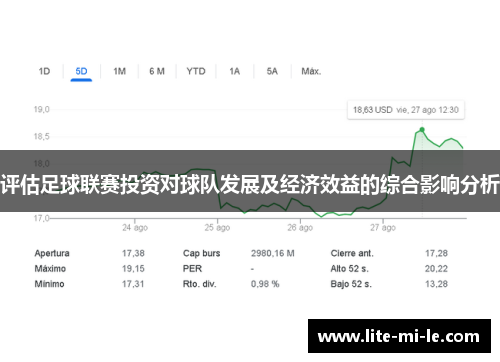Click the 19,0 y-axis value
500x362 pixels.
[41, 109]
